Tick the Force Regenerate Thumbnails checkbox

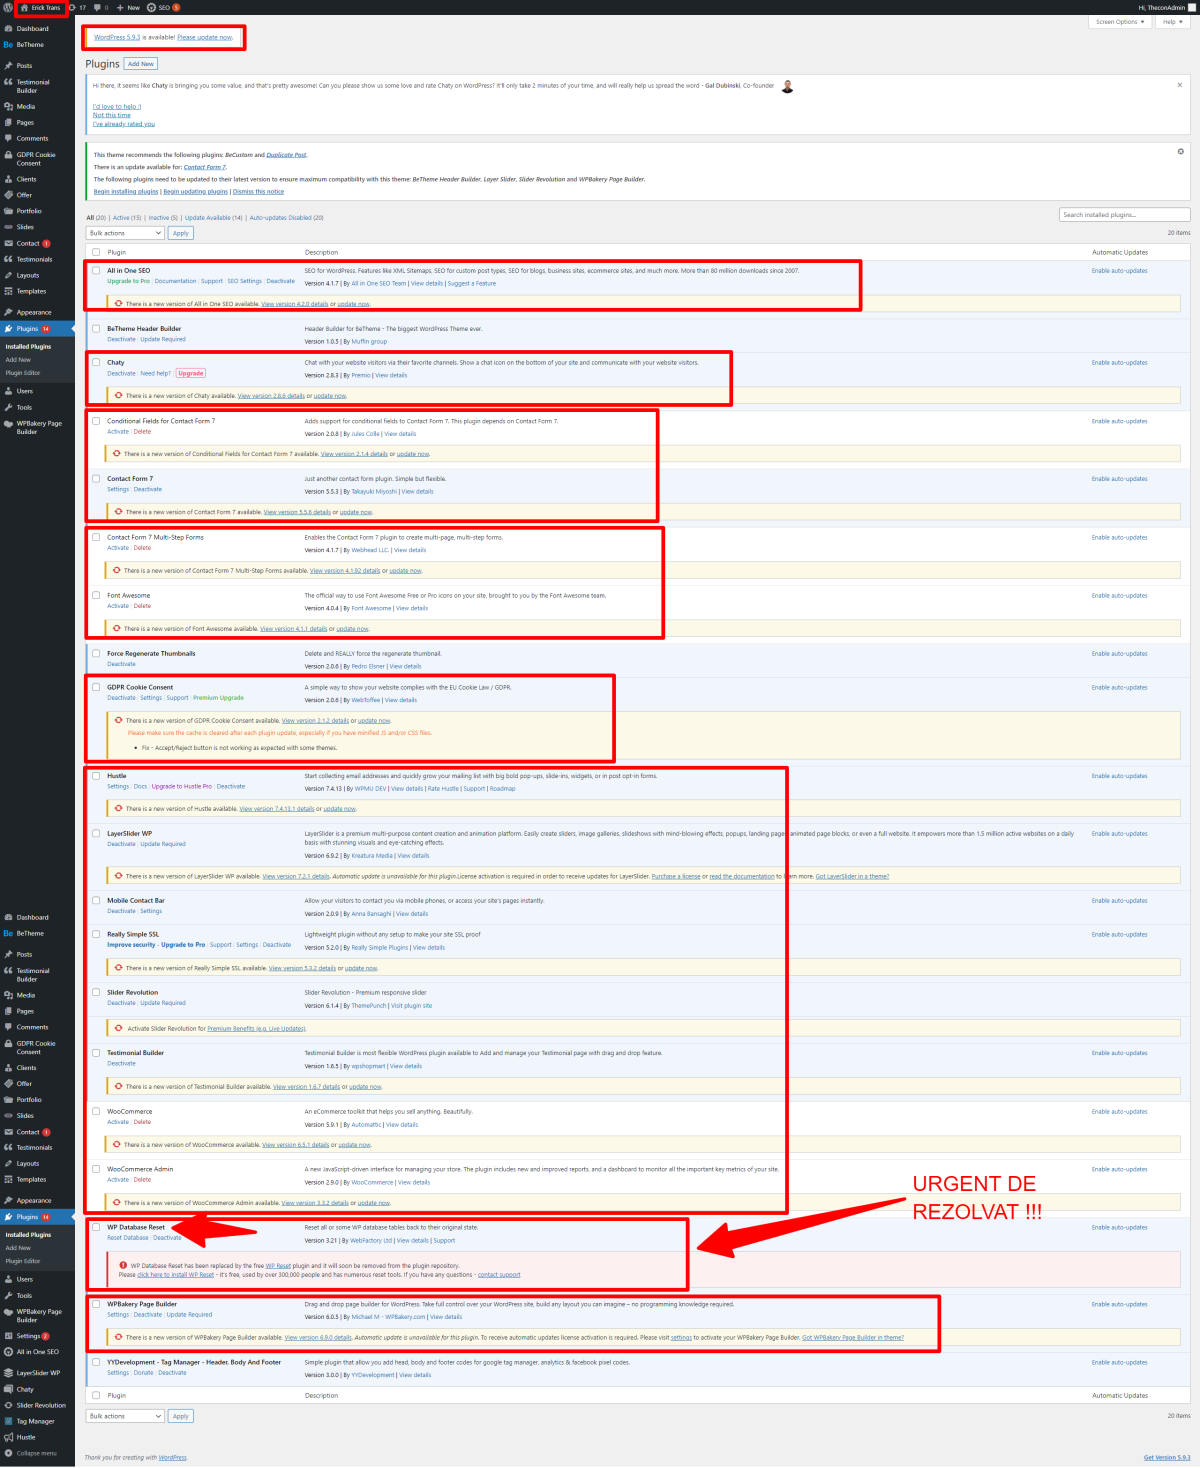coord(96,653)
